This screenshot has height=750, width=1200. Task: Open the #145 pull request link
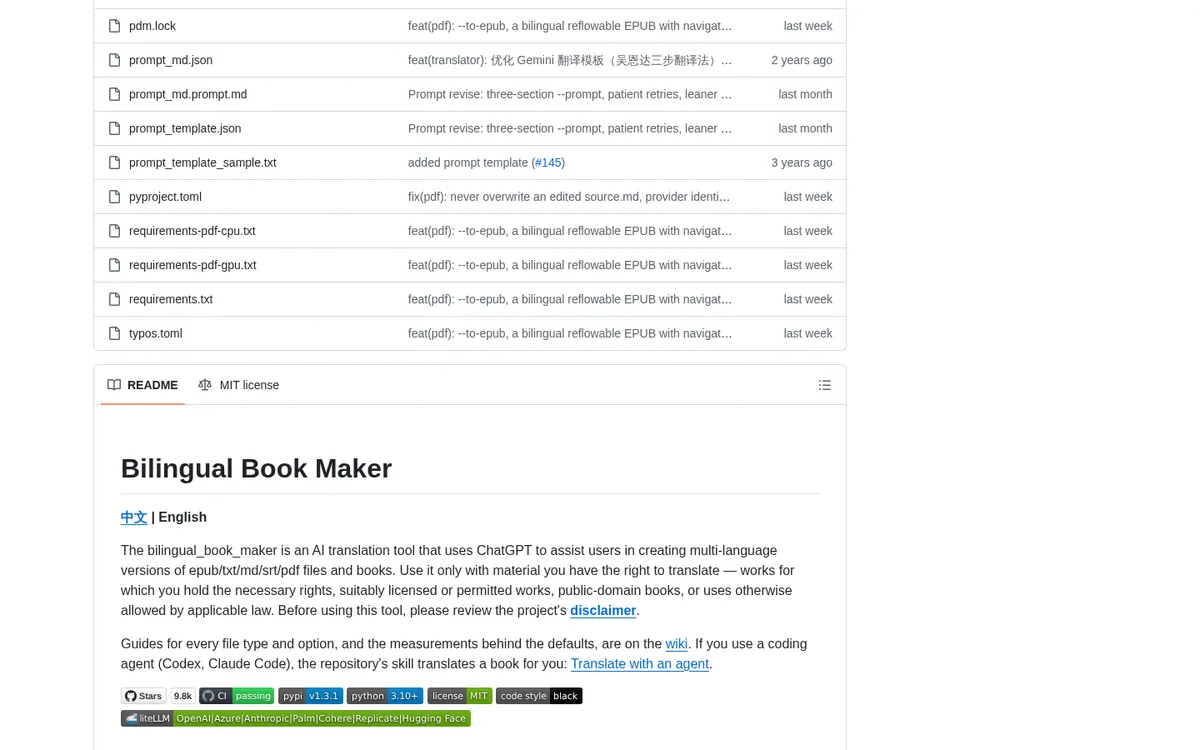[548, 162]
